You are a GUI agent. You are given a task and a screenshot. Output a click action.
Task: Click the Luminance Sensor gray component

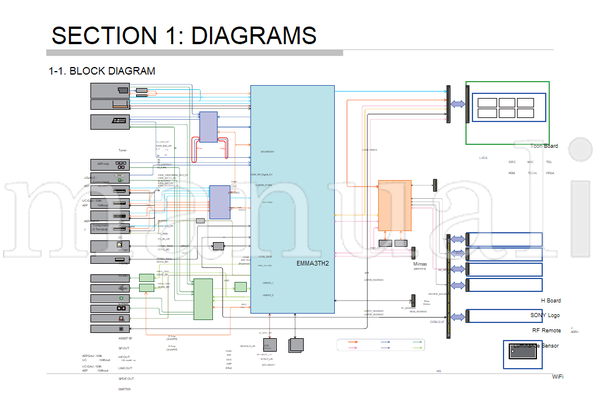coord(523,351)
